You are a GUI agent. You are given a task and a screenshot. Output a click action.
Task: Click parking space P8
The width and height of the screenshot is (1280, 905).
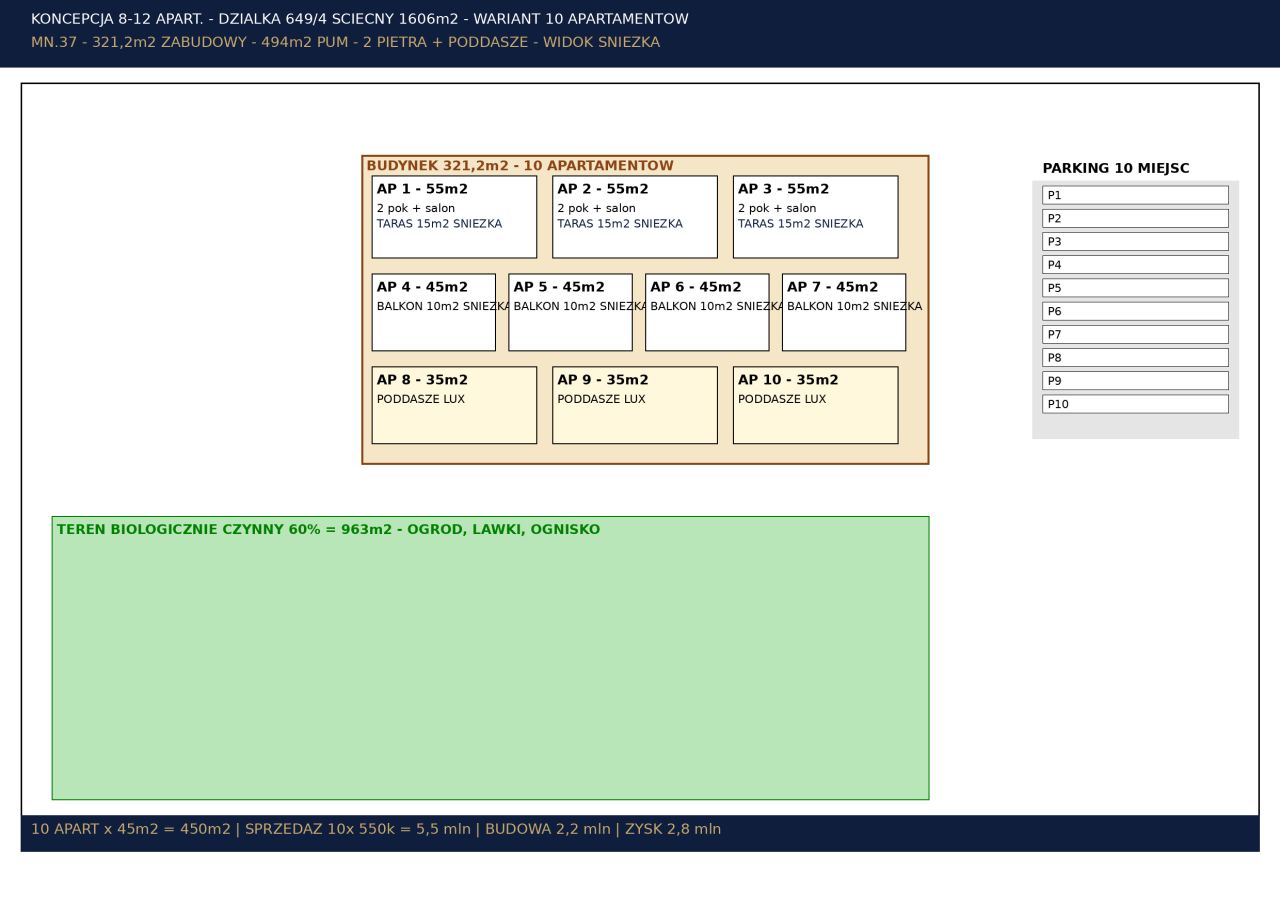[1135, 357]
